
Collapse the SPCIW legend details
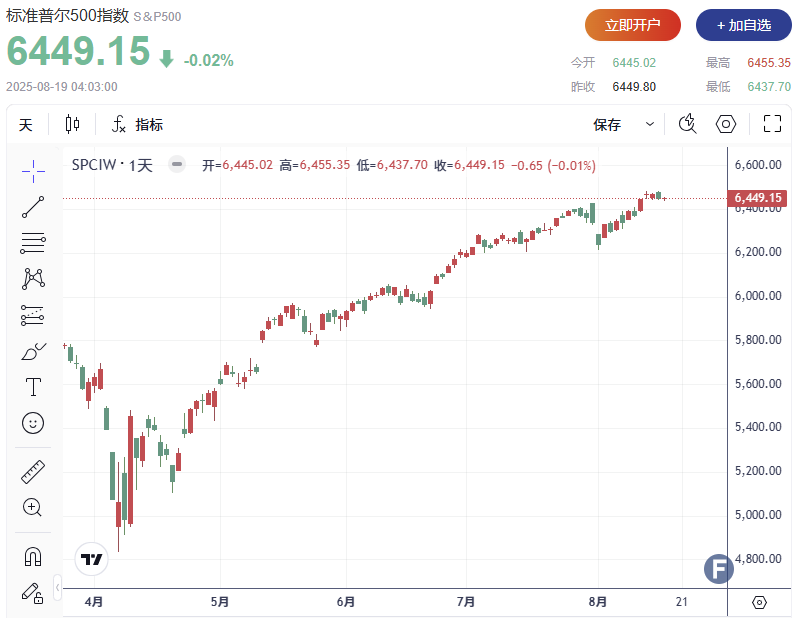[177, 165]
